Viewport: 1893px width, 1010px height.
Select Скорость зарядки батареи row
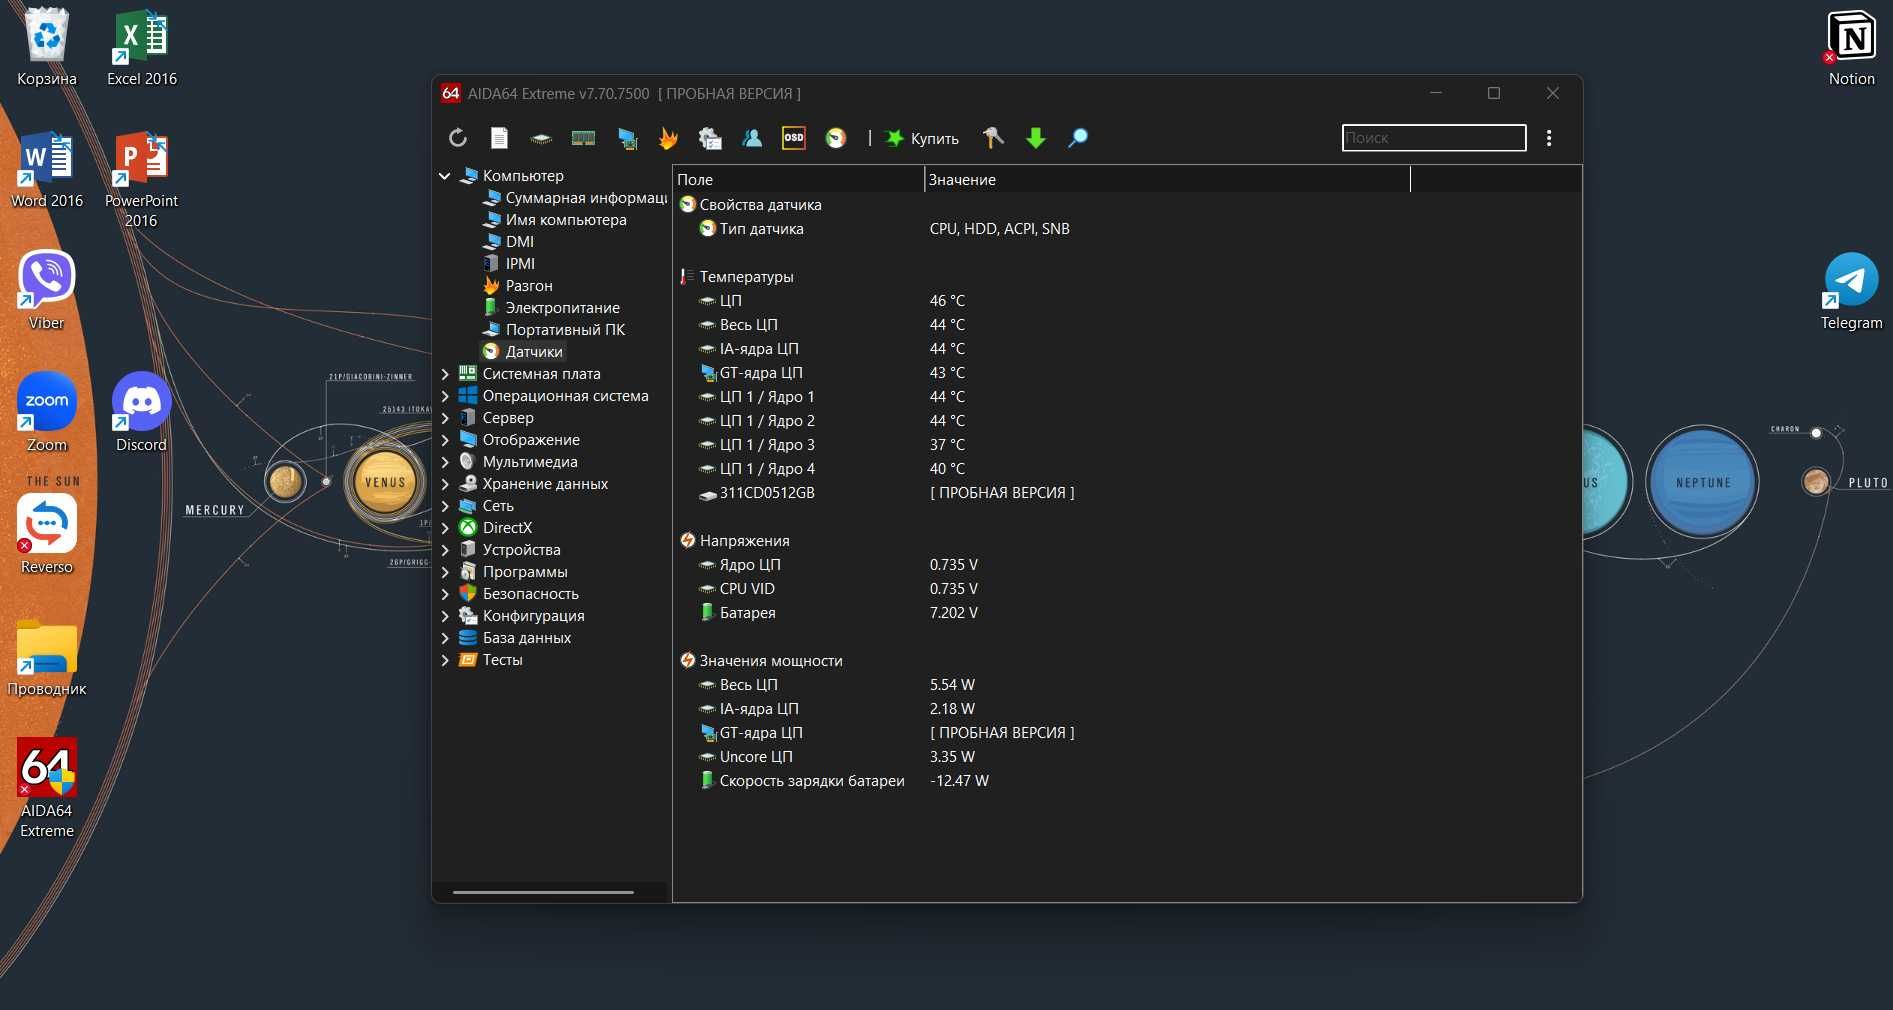click(1127, 781)
